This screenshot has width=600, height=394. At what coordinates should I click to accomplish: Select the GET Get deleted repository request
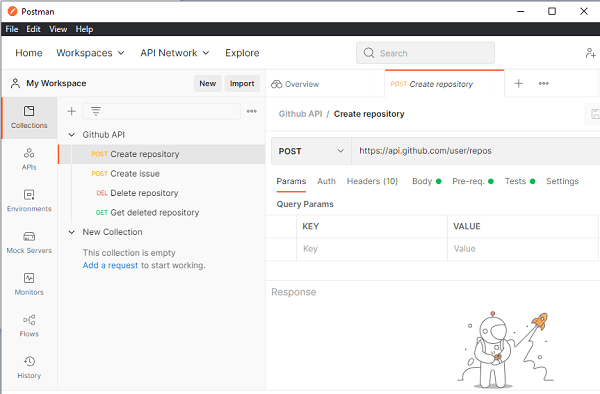(161, 213)
